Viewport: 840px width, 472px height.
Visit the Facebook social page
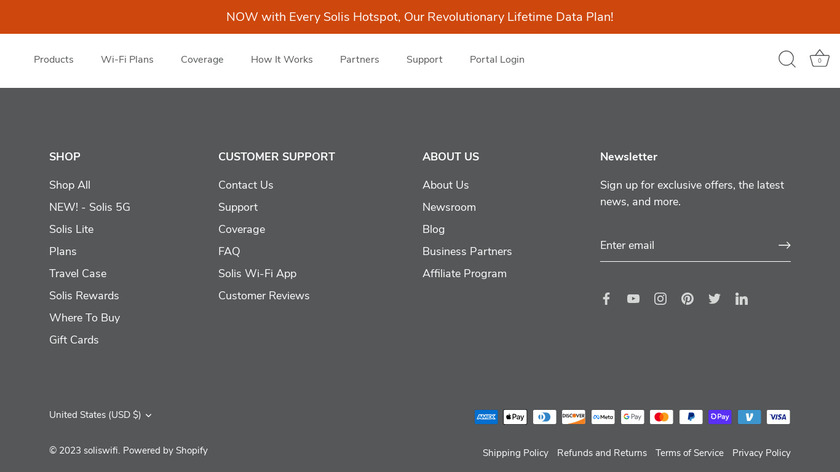[x=606, y=299]
